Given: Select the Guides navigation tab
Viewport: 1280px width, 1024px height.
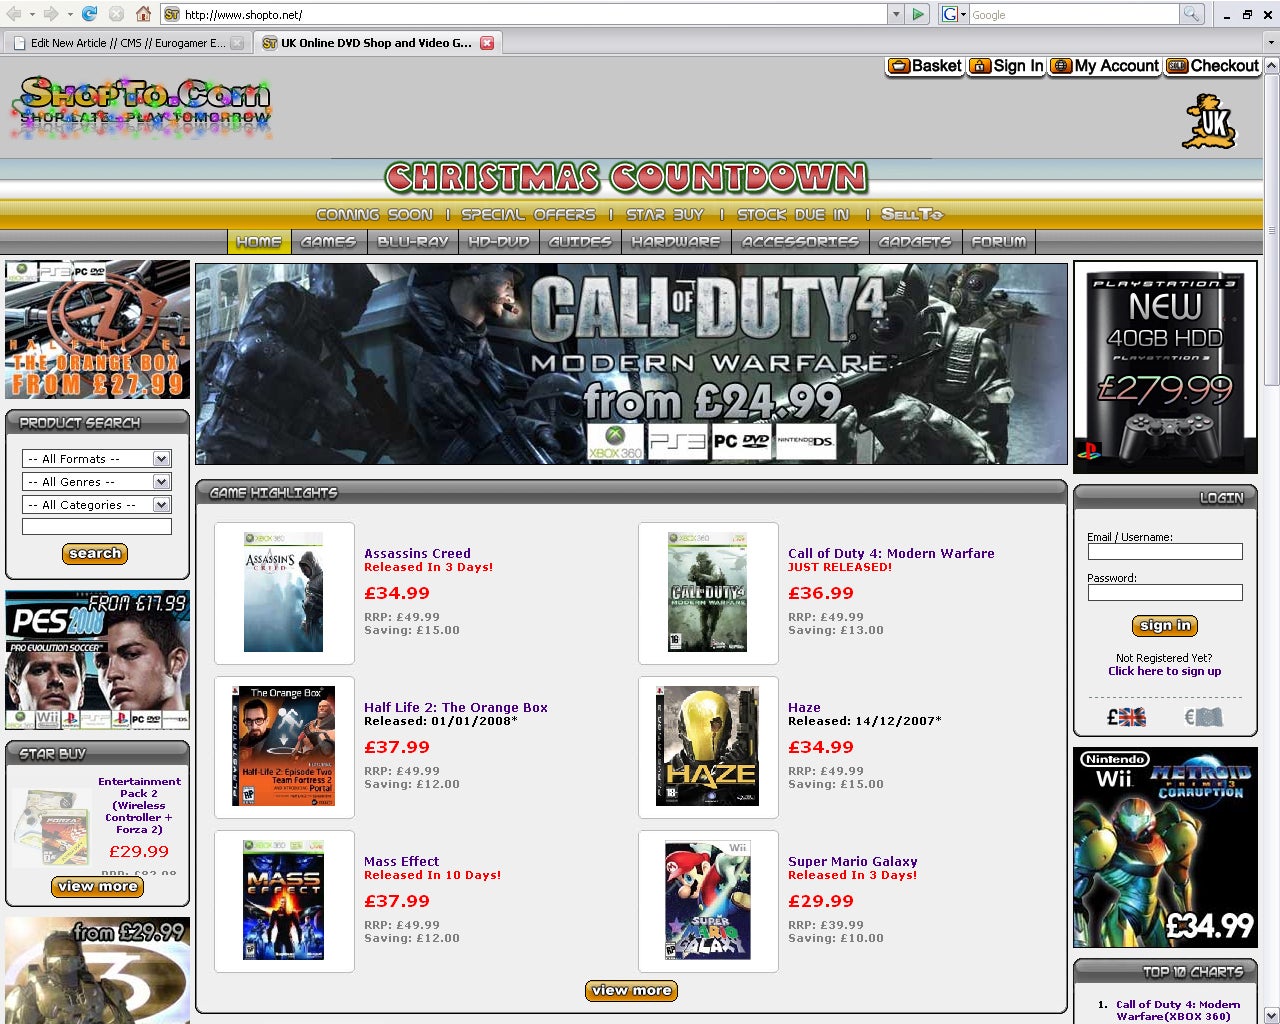Looking at the screenshot, I should (x=580, y=242).
